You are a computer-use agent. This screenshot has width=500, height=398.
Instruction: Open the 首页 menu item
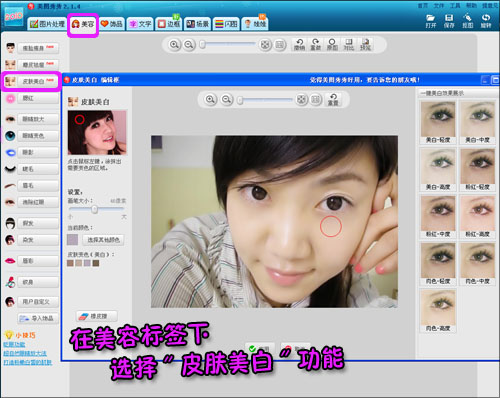coord(423,6)
